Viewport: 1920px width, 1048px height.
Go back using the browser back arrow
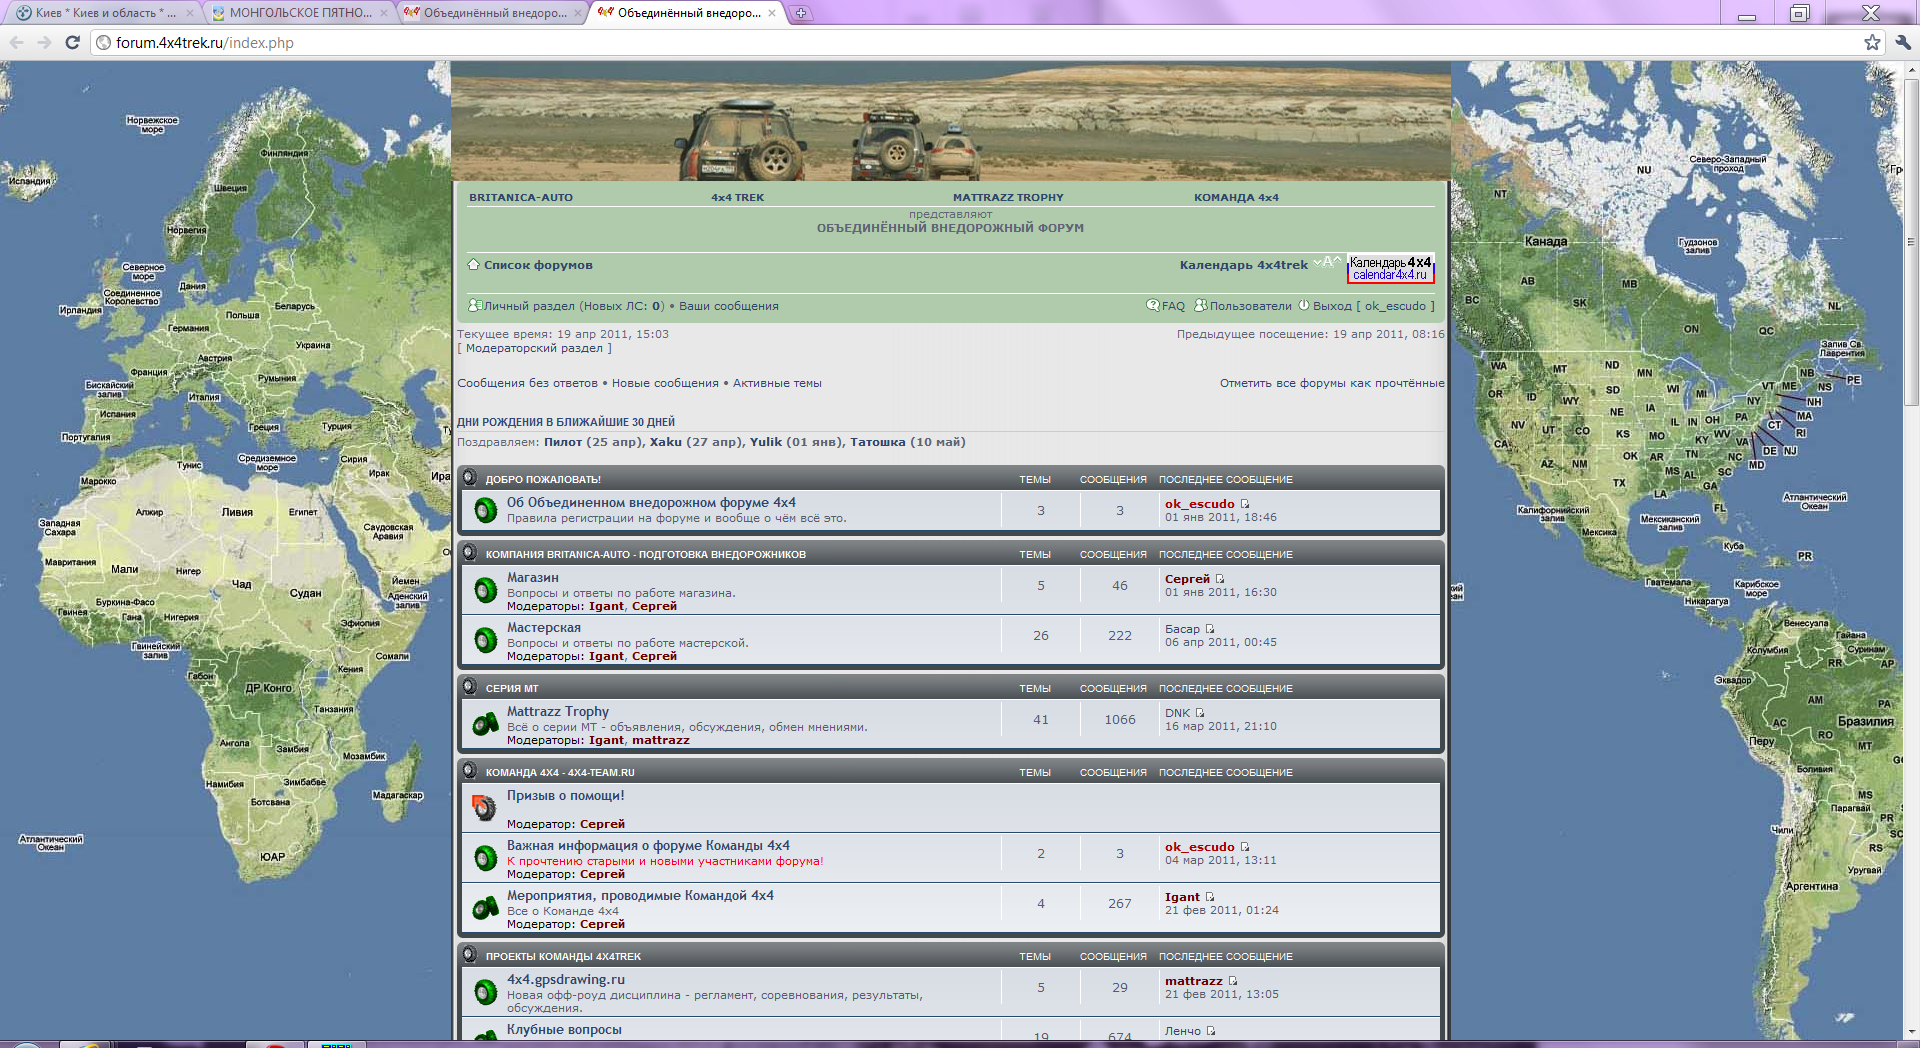tap(17, 42)
